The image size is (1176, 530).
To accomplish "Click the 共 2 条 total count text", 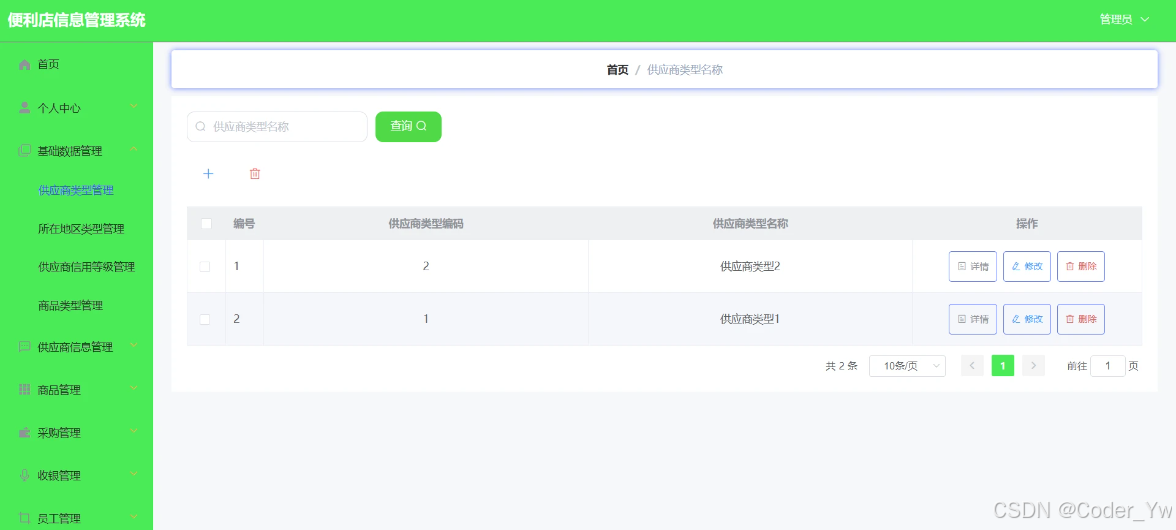I will coord(842,366).
